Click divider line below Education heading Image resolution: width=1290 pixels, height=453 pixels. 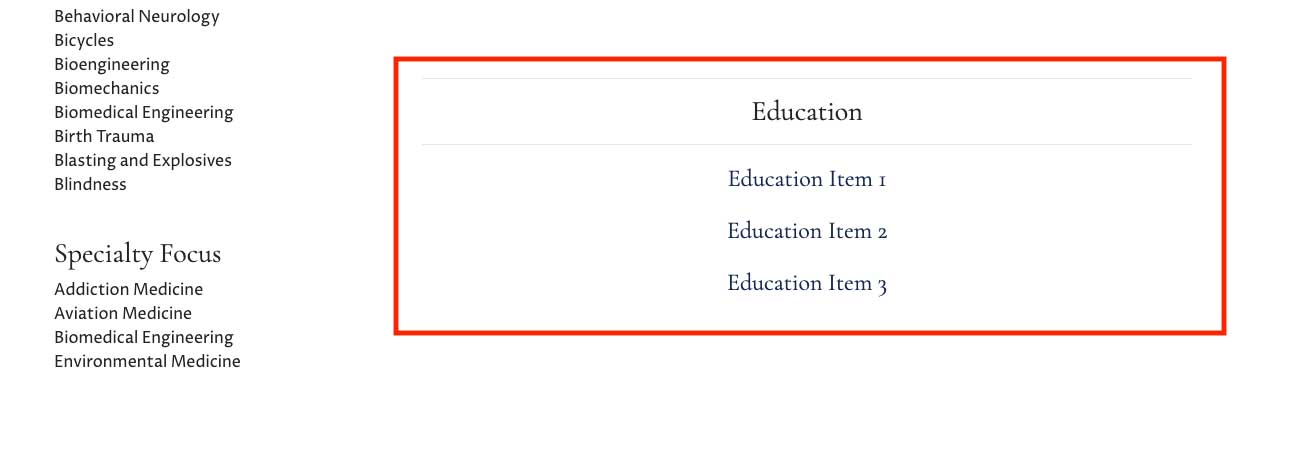[x=806, y=145]
